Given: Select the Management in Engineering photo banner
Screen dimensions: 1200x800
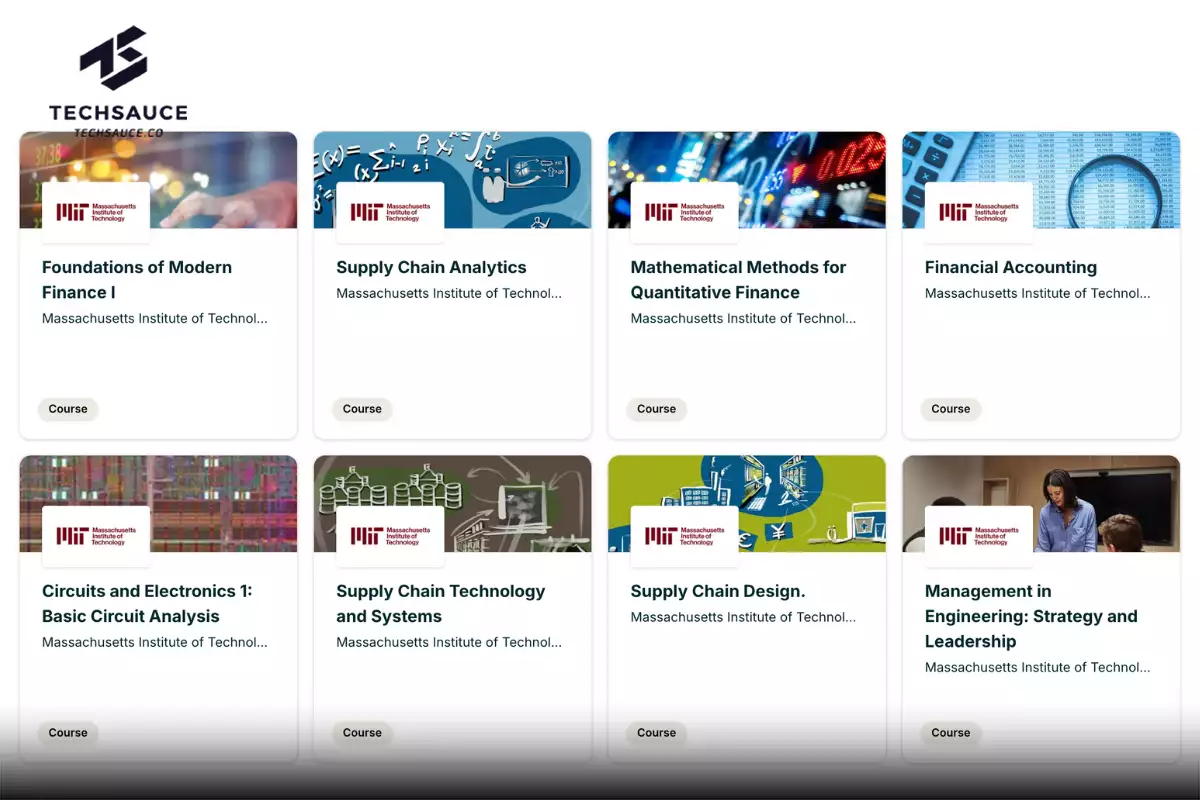Looking at the screenshot, I should click(1041, 504).
